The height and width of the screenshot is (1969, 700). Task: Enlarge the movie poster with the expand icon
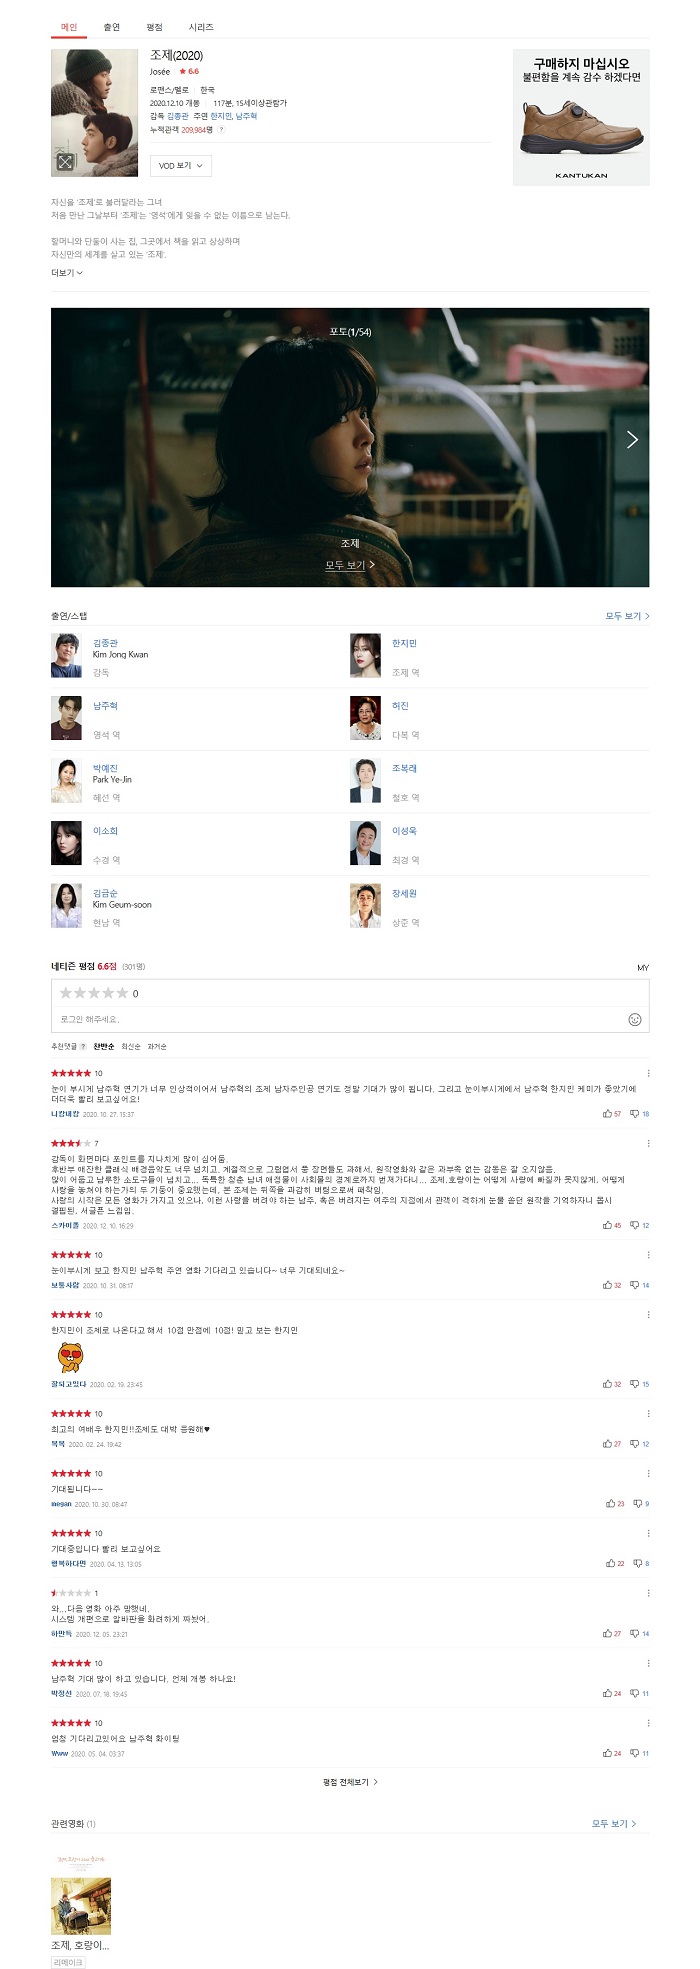pyautogui.click(x=65, y=161)
